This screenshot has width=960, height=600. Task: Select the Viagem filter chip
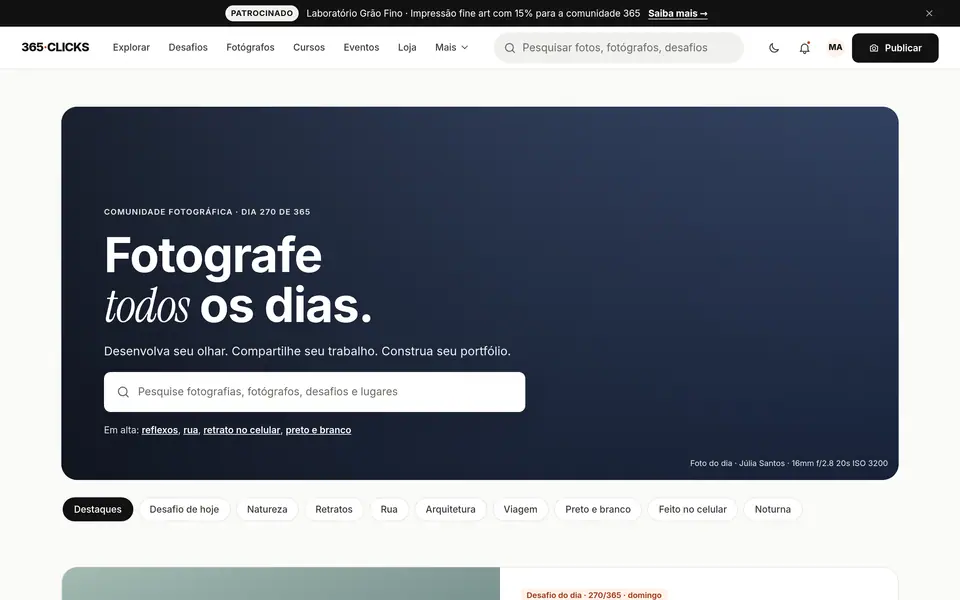pyautogui.click(x=520, y=509)
